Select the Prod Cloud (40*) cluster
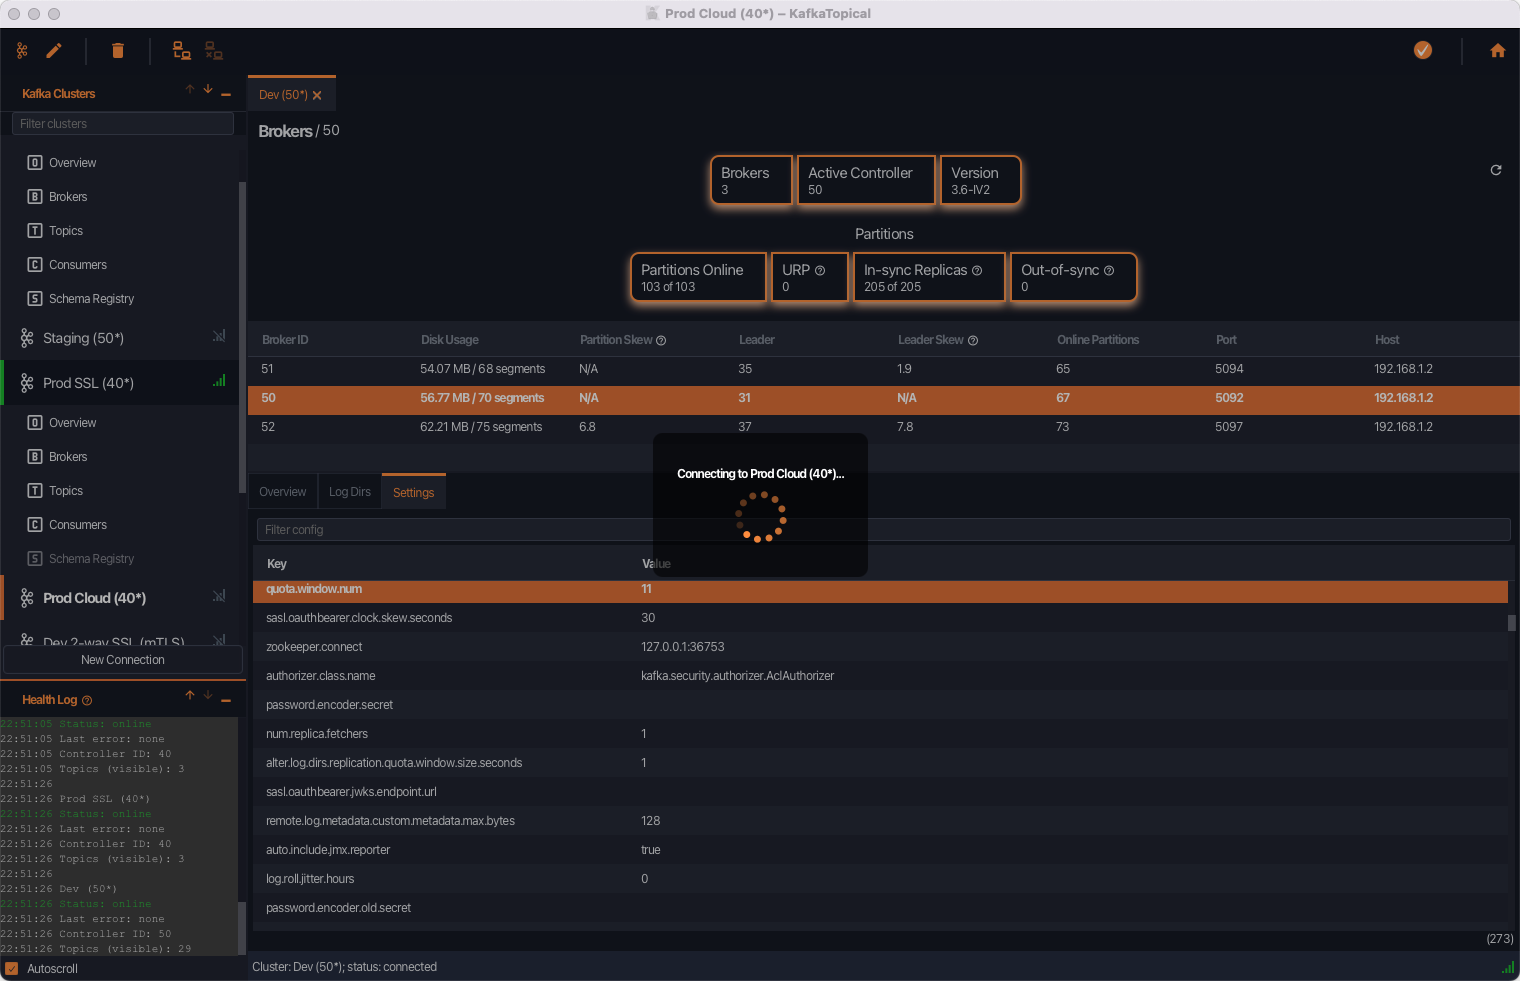This screenshot has width=1520, height=981. click(94, 598)
